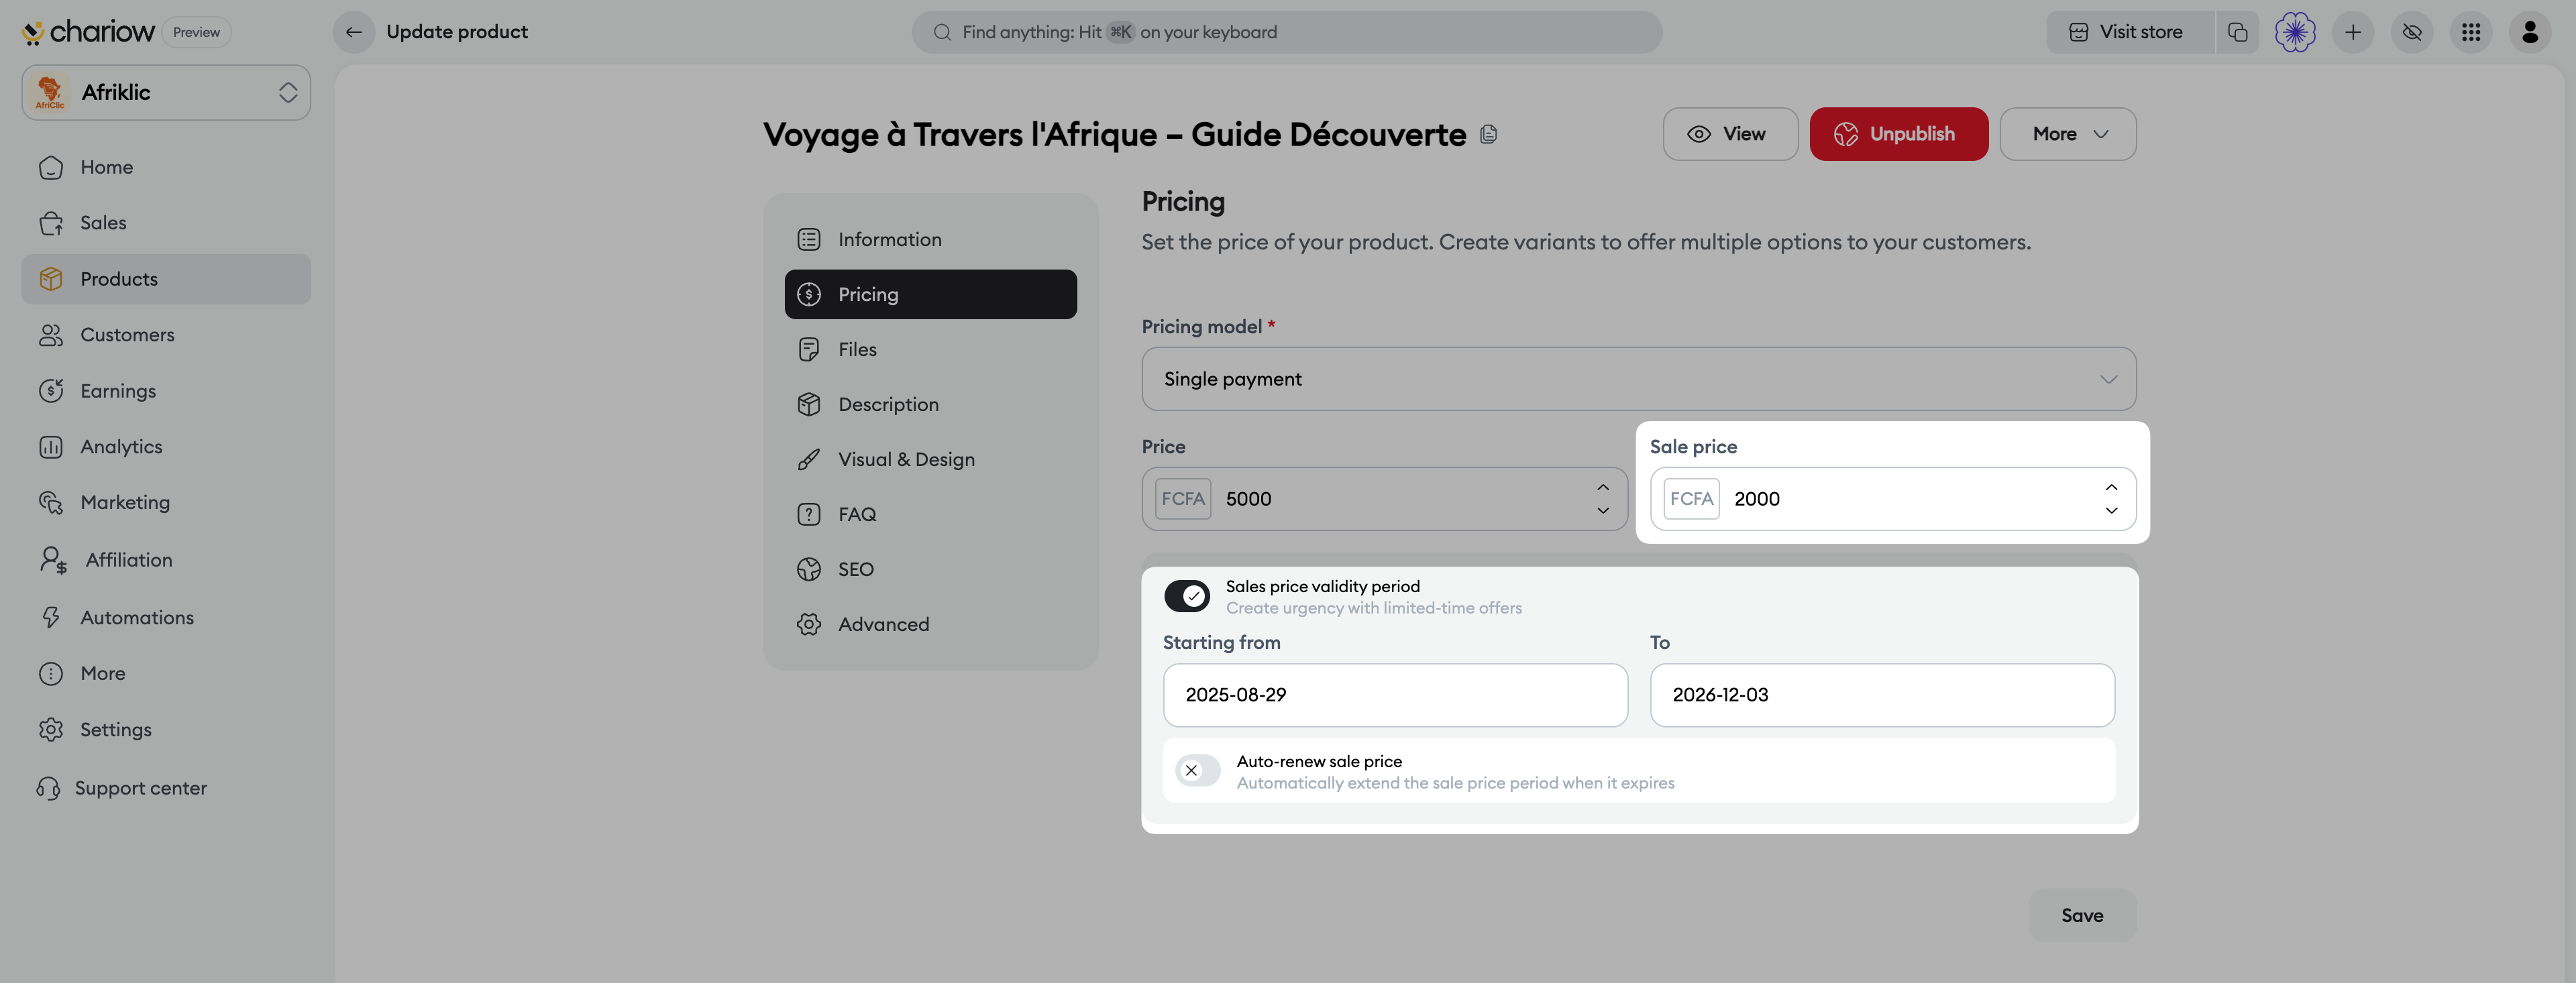The width and height of the screenshot is (2576, 983).
Task: Click the sidebar More circle icon
Action: [x=51, y=674]
